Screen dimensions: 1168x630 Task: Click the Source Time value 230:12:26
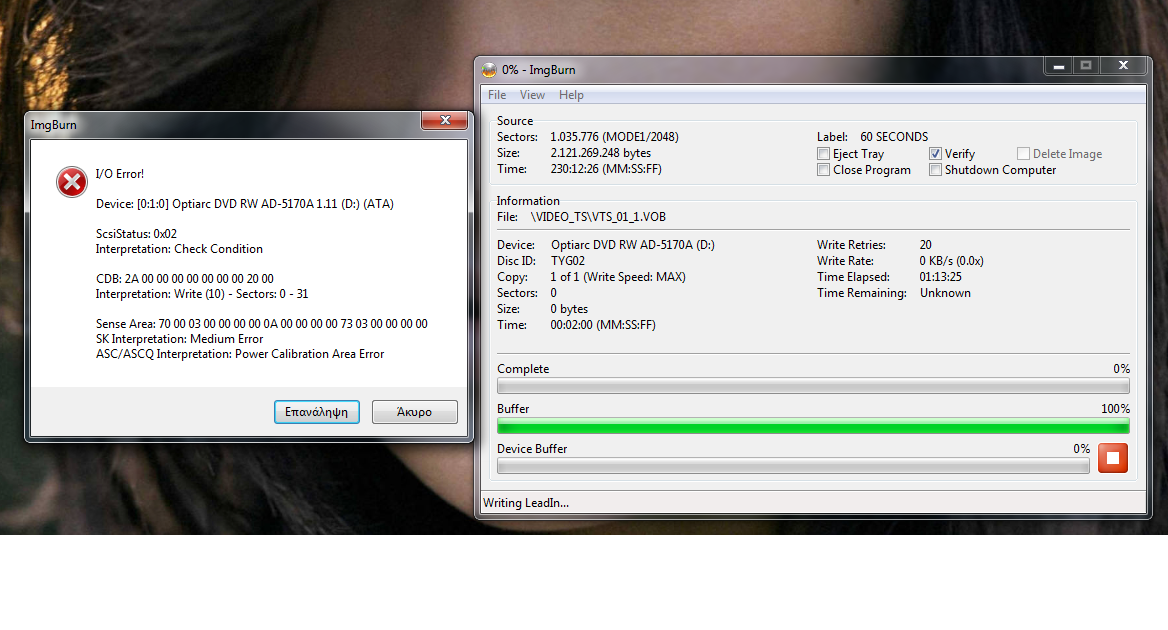coord(606,169)
